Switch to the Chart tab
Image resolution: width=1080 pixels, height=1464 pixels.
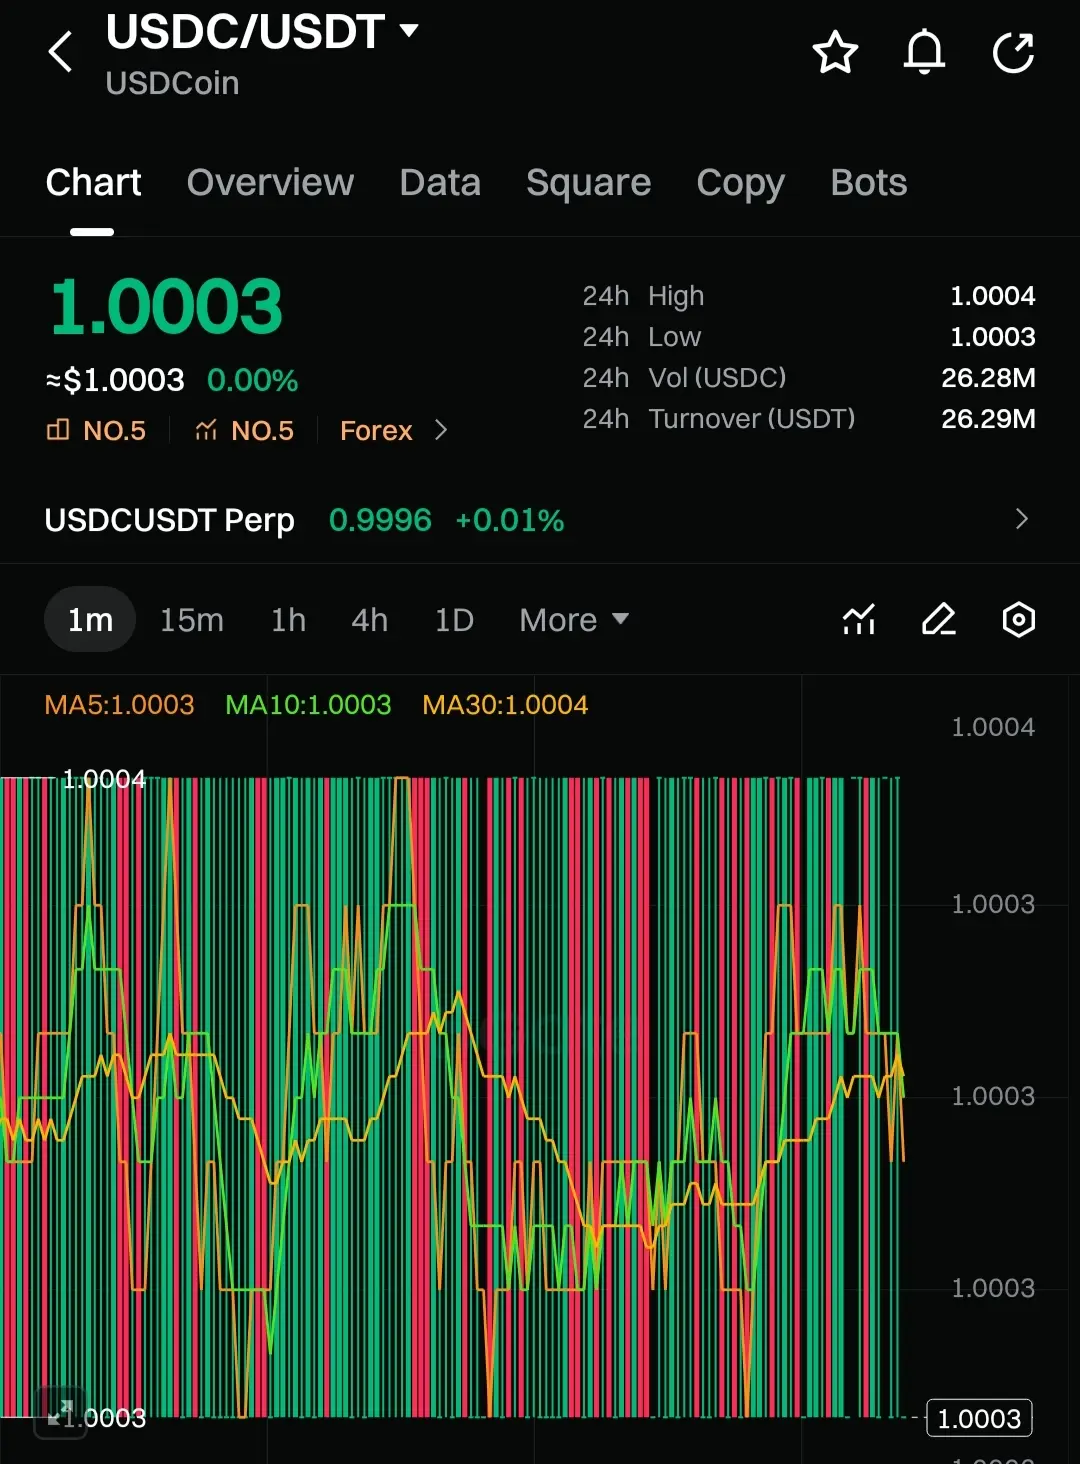(93, 183)
